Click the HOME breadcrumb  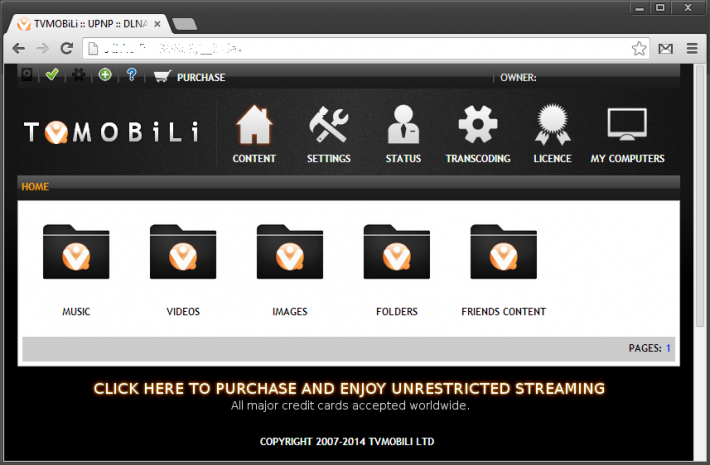point(35,187)
